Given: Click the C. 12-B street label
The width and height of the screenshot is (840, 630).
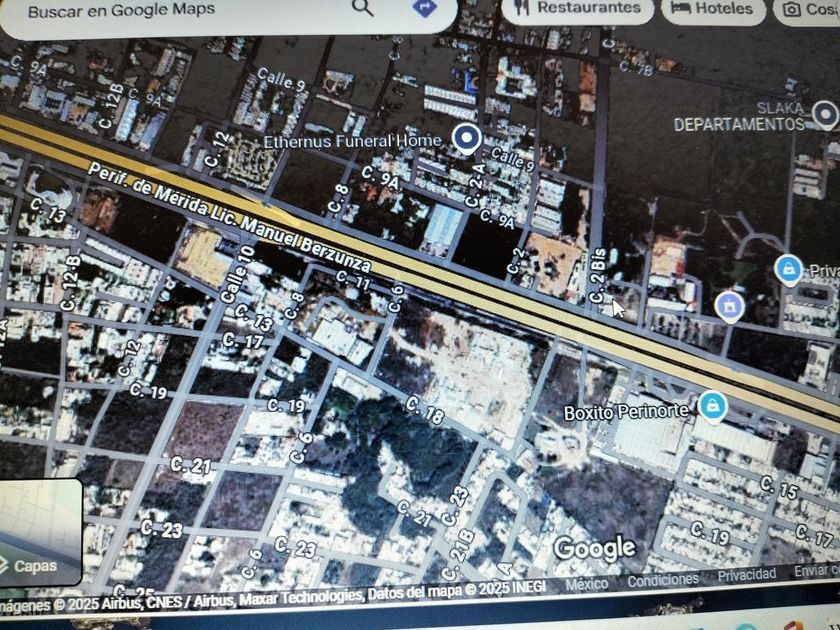Looking at the screenshot, I should 71,283.
